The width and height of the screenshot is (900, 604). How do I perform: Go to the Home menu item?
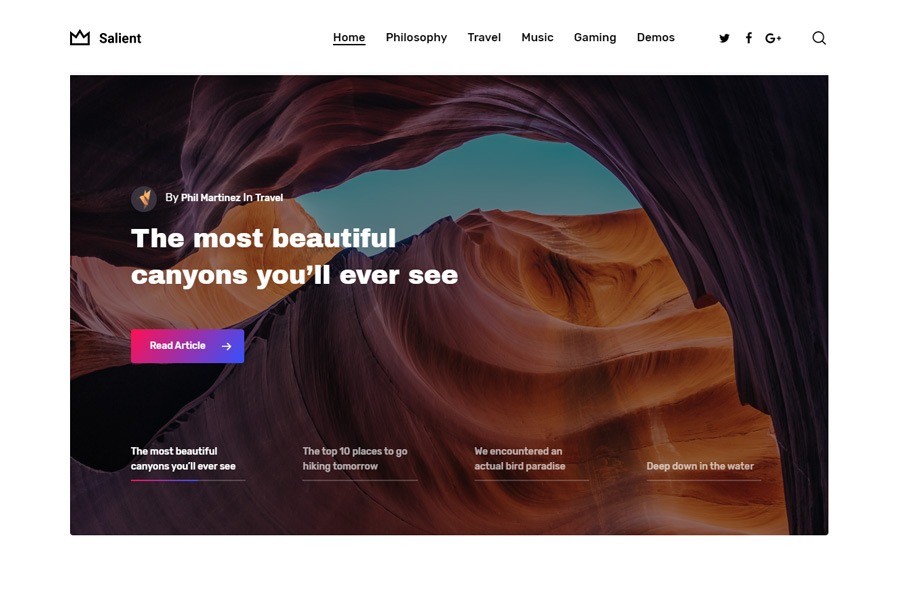pyautogui.click(x=349, y=37)
